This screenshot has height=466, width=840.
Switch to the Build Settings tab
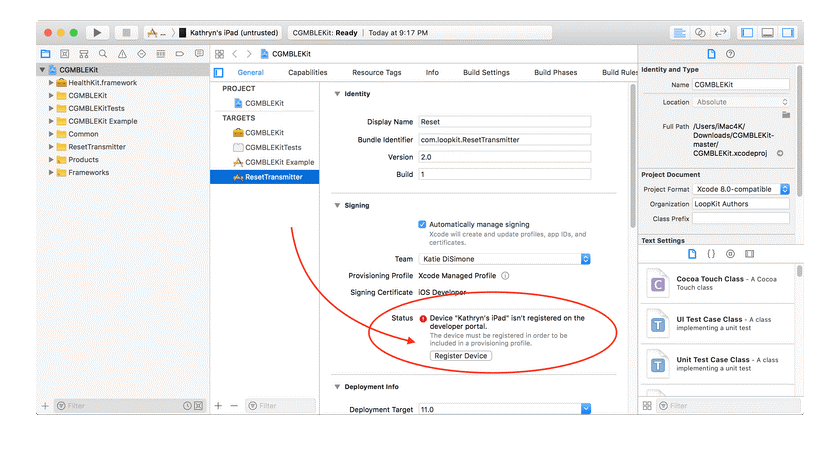pyautogui.click(x=486, y=72)
